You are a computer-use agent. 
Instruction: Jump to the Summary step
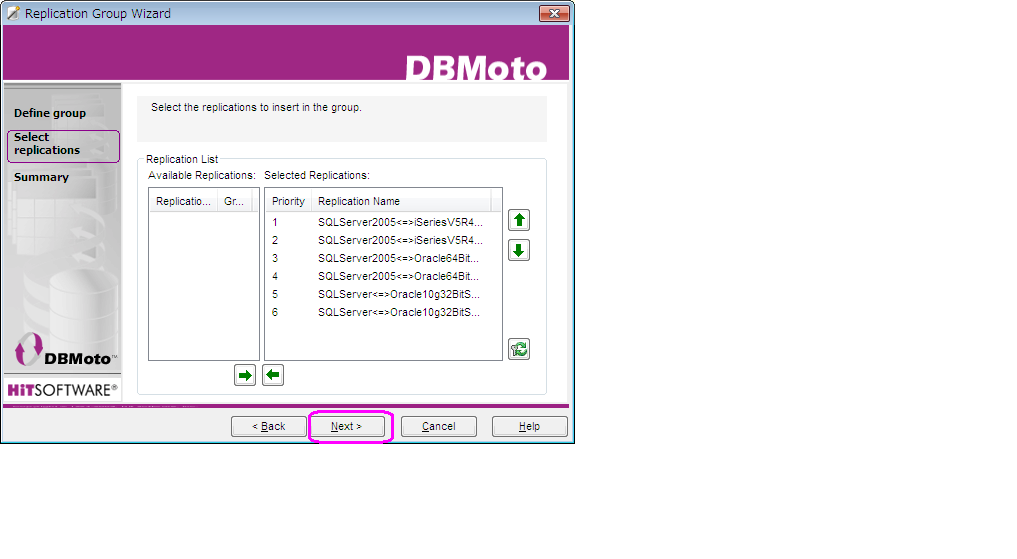[x=42, y=177]
